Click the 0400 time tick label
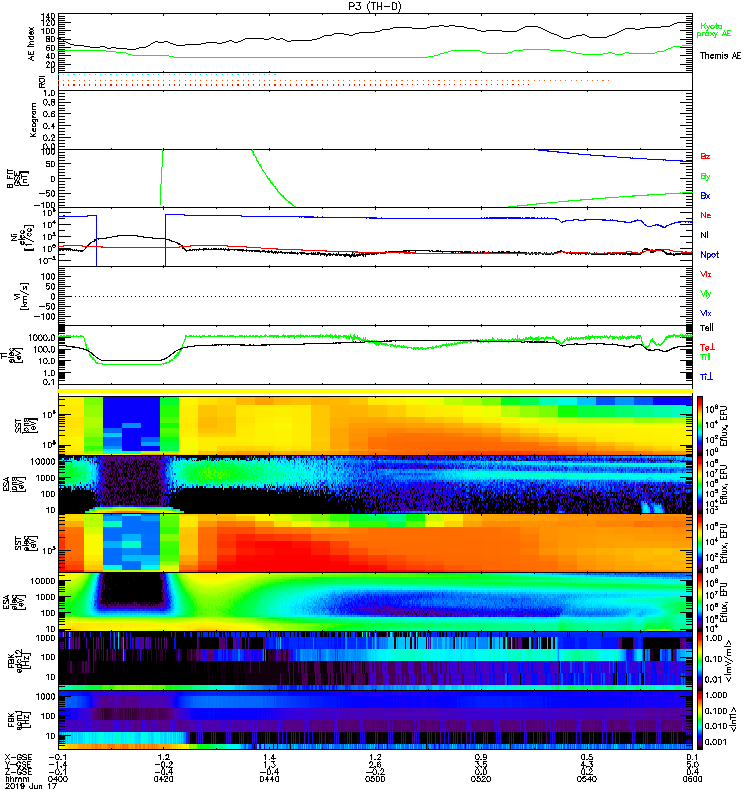 [58, 779]
